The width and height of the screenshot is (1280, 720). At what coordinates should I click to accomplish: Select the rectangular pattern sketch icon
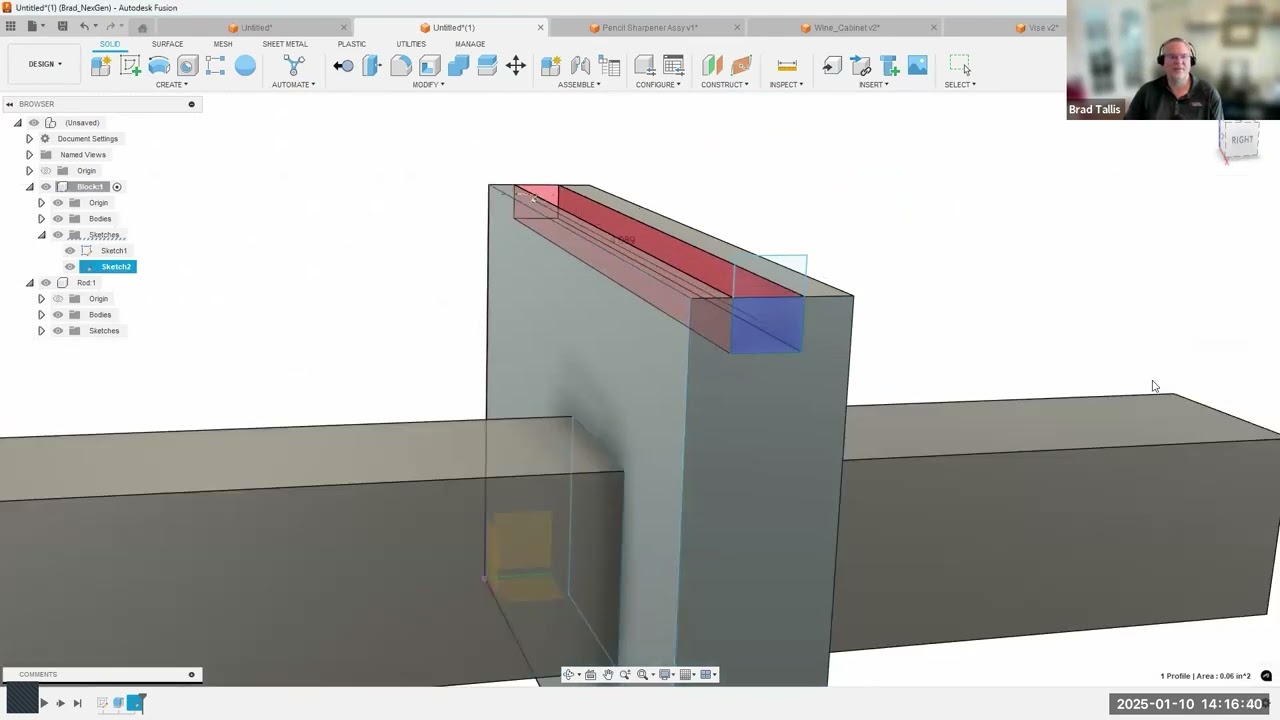[x=216, y=66]
